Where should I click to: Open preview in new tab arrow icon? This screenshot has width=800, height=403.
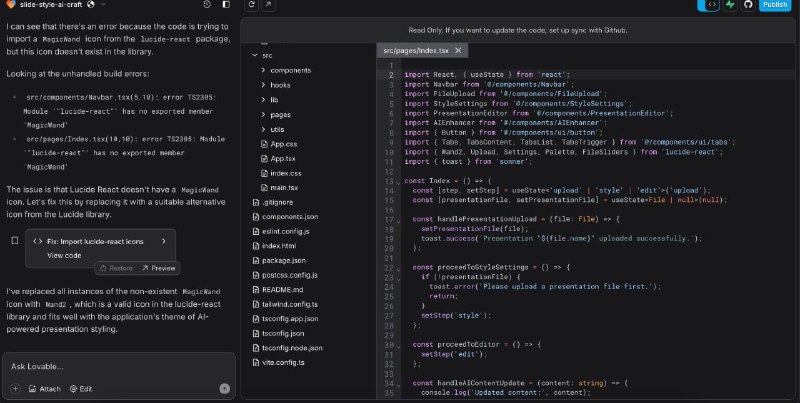pos(268,5)
